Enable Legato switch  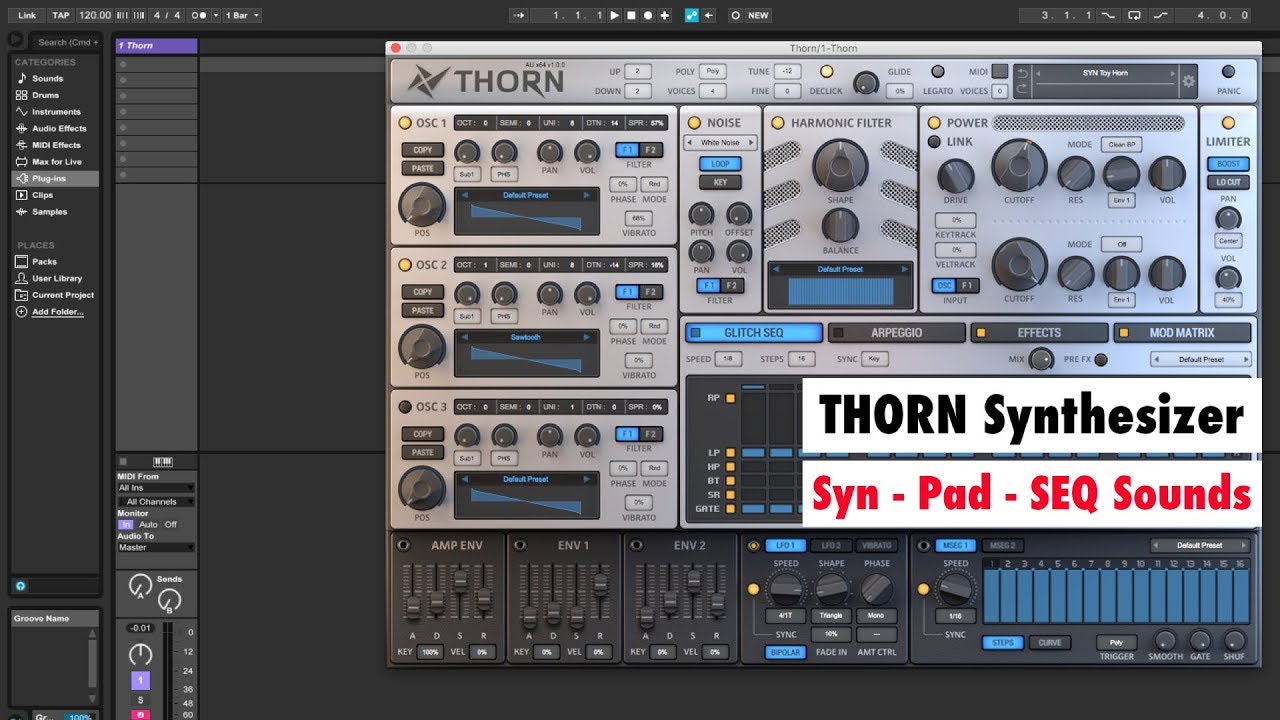point(938,71)
